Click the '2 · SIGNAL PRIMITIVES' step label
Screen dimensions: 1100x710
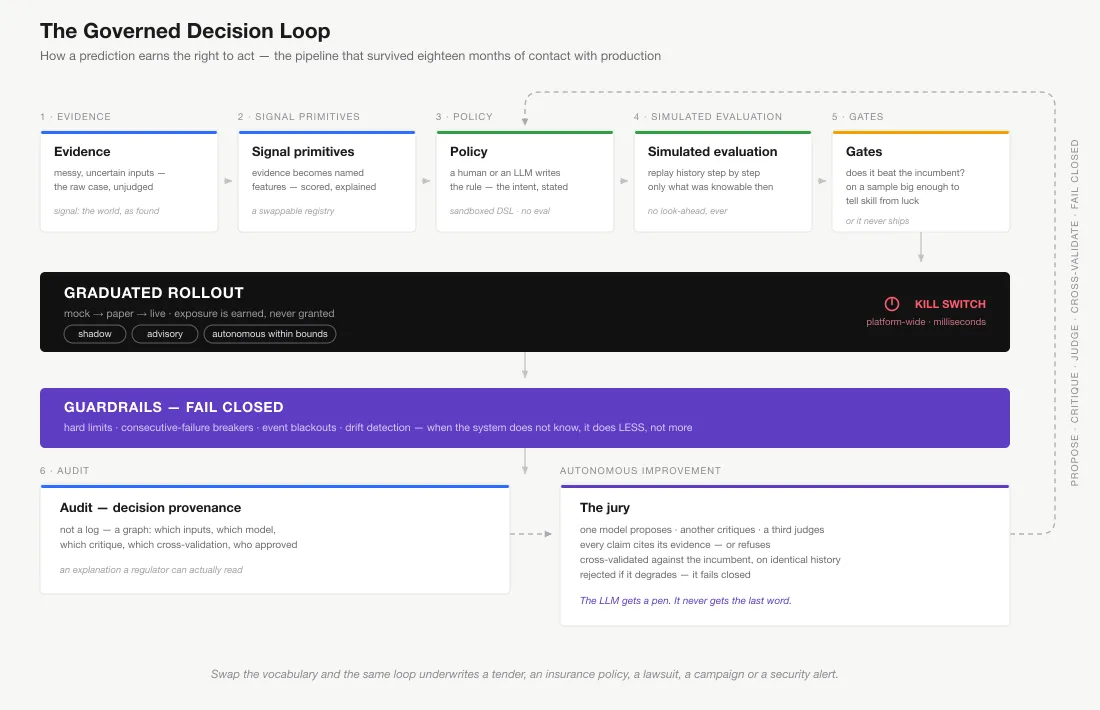[299, 116]
